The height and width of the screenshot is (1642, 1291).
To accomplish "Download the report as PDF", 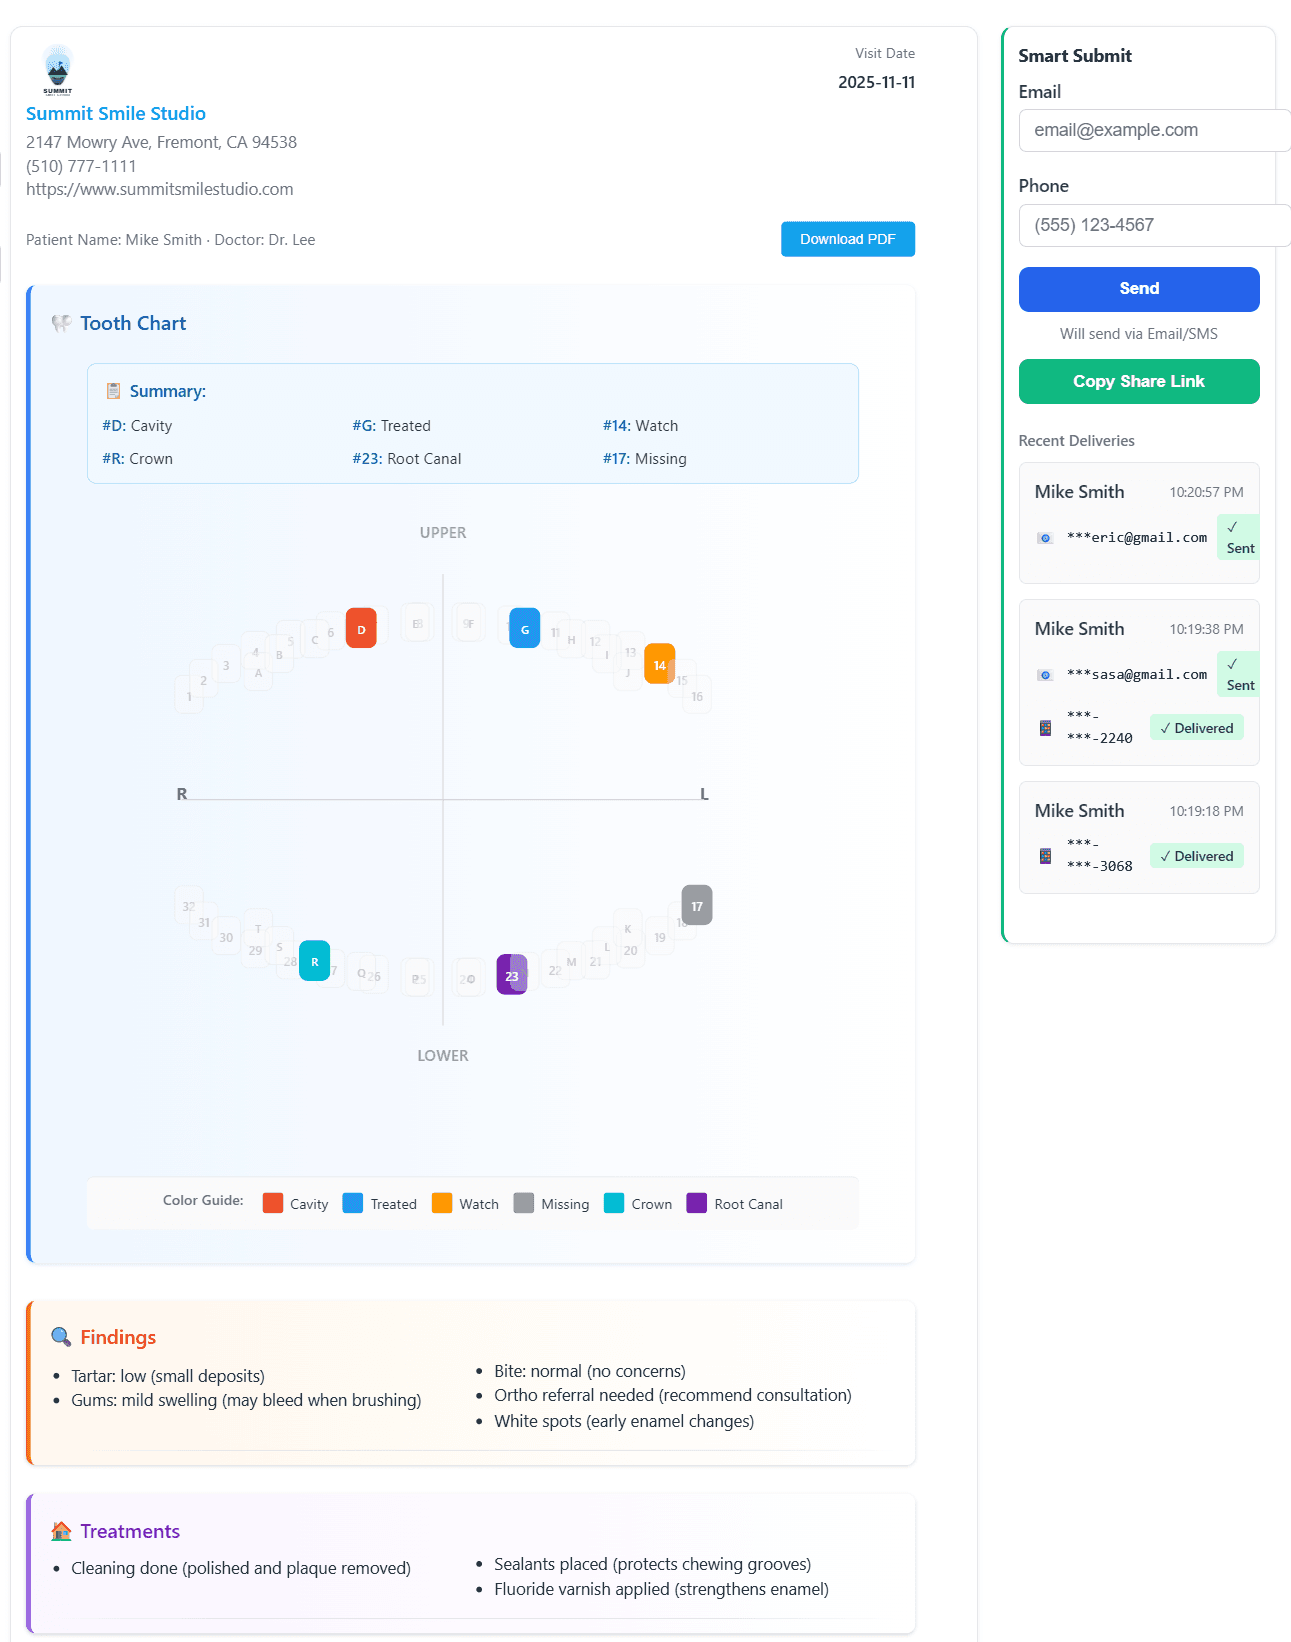I will 848,239.
